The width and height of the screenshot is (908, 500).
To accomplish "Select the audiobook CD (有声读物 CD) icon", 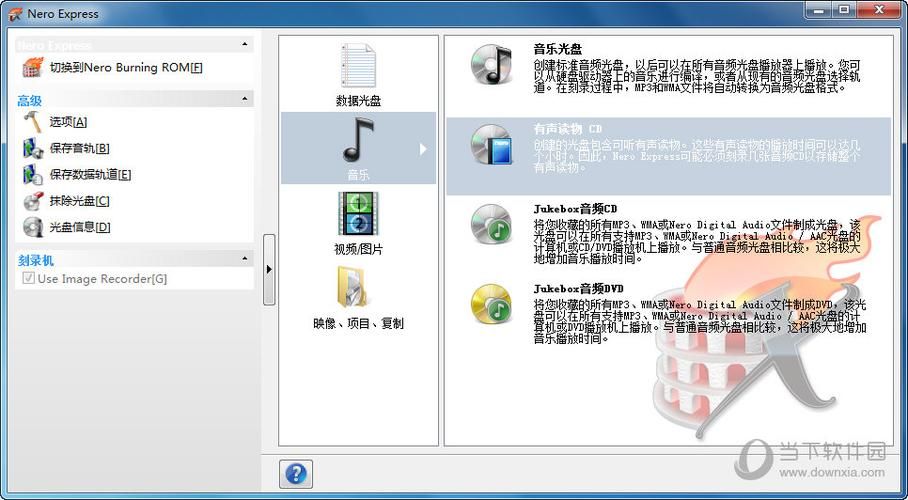I will point(491,145).
